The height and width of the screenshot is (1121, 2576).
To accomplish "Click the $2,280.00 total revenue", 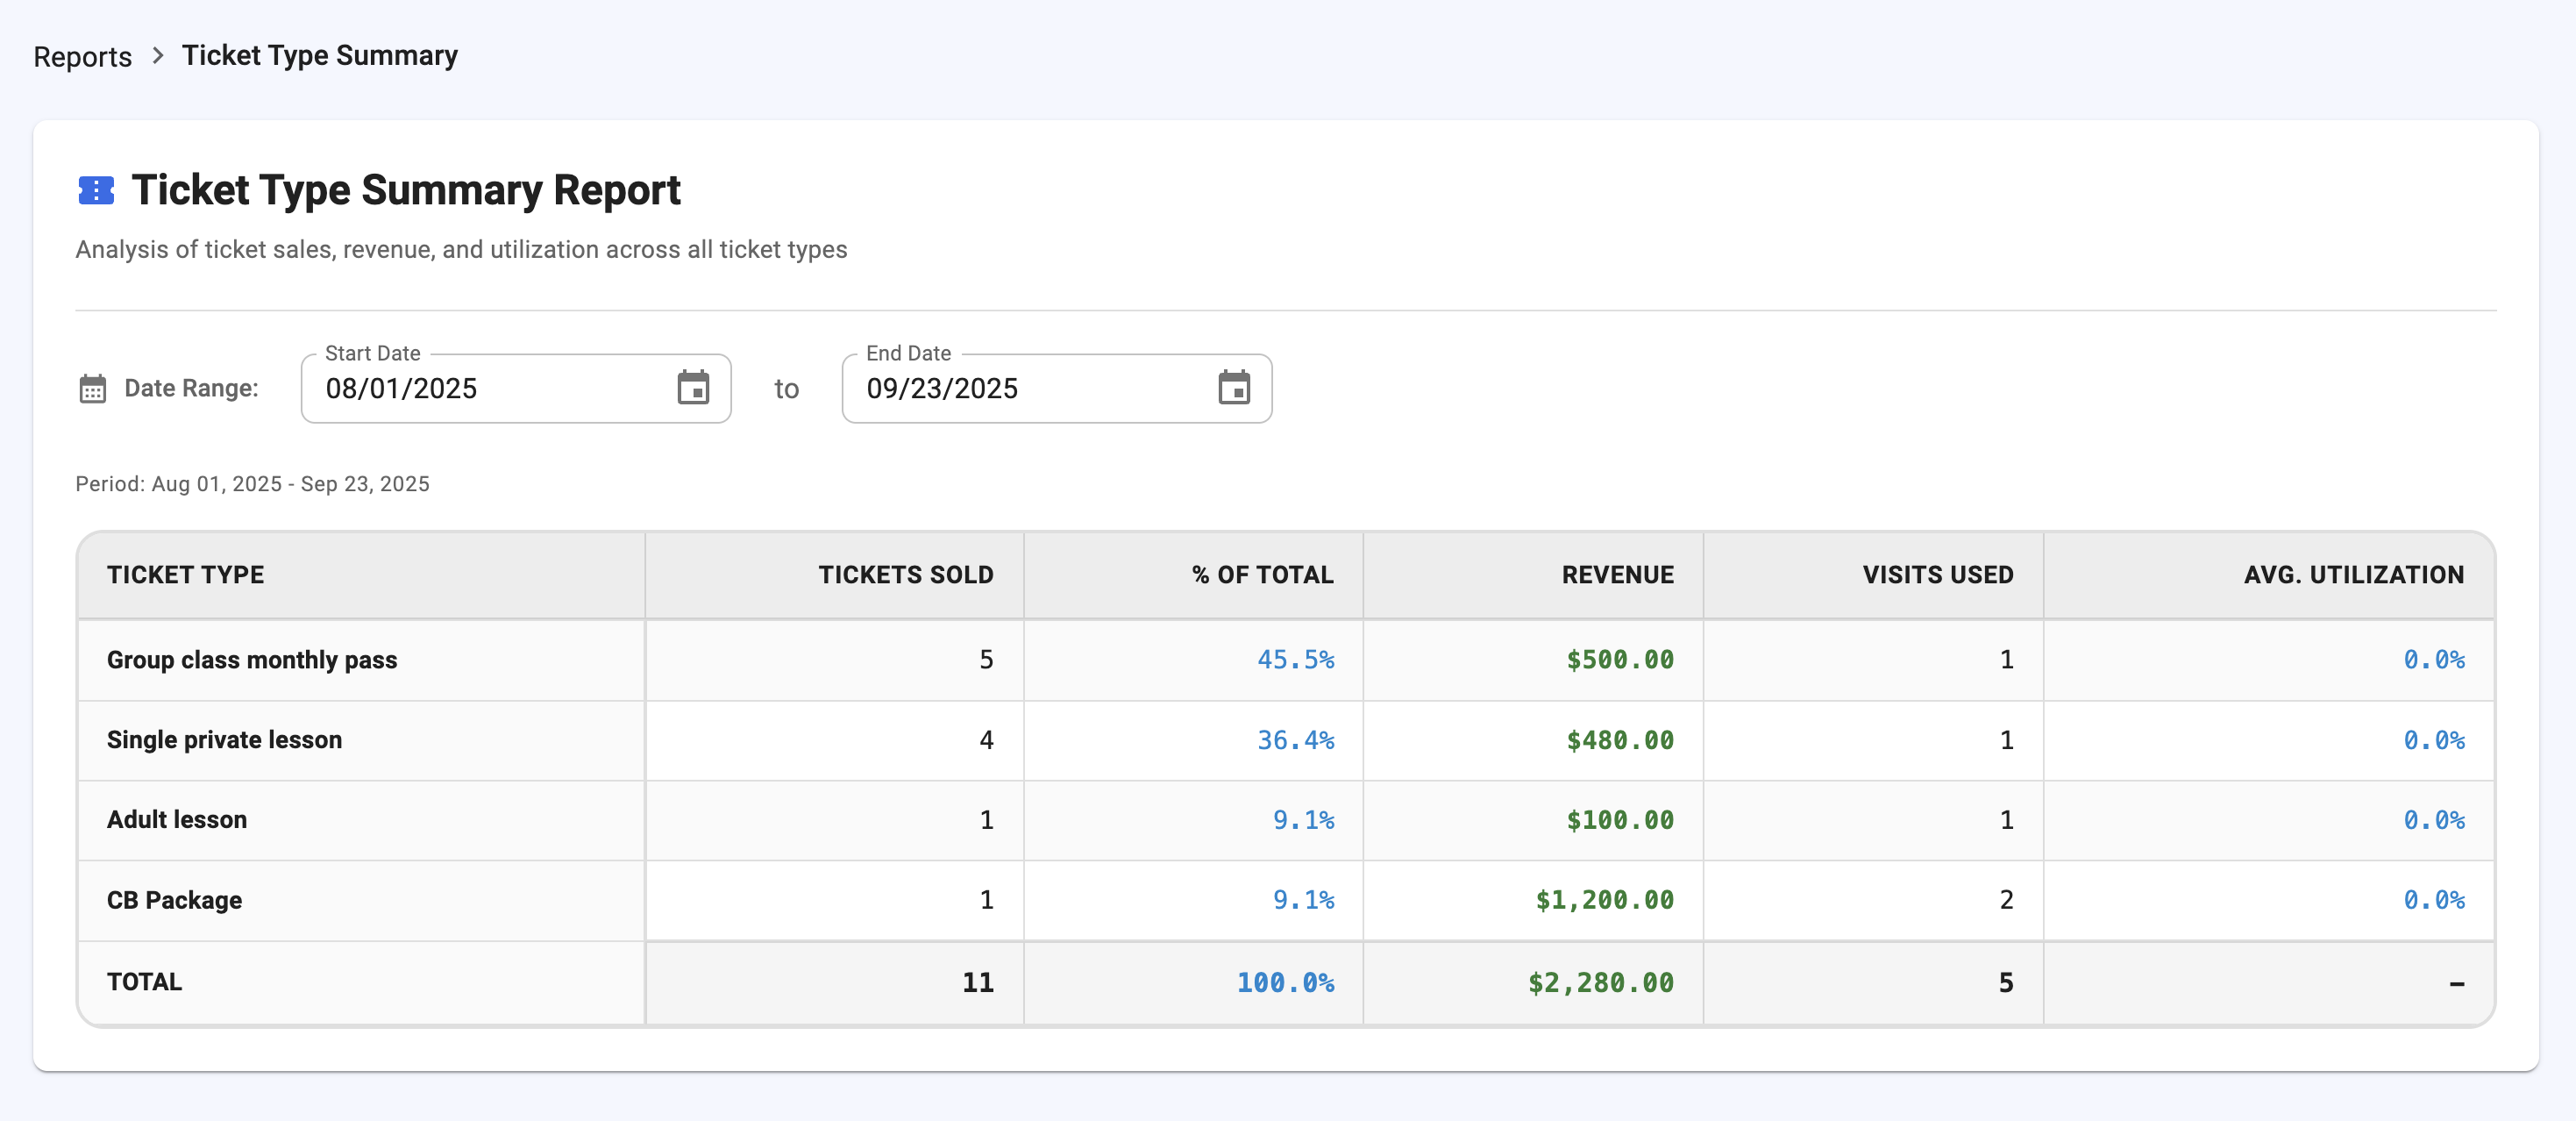I will point(1601,983).
